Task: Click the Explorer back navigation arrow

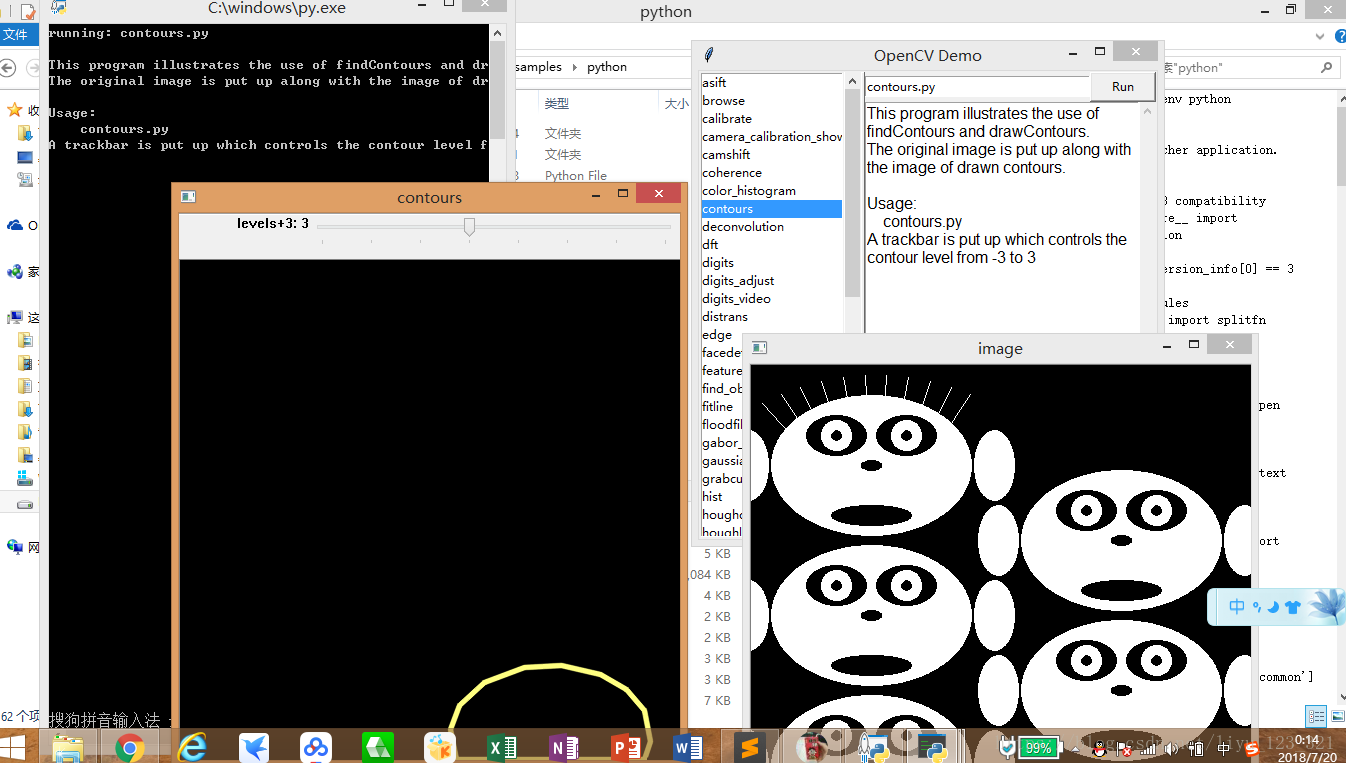Action: (x=8, y=68)
